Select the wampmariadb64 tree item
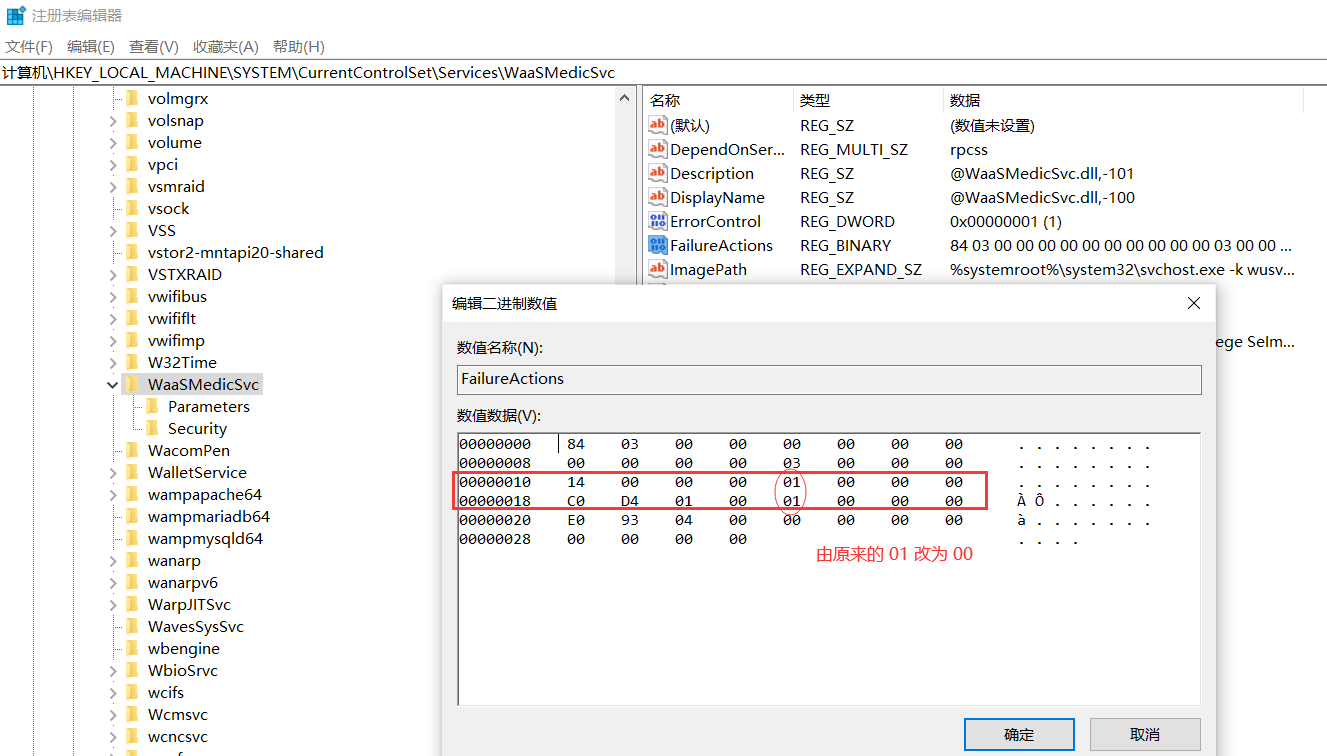 (209, 517)
